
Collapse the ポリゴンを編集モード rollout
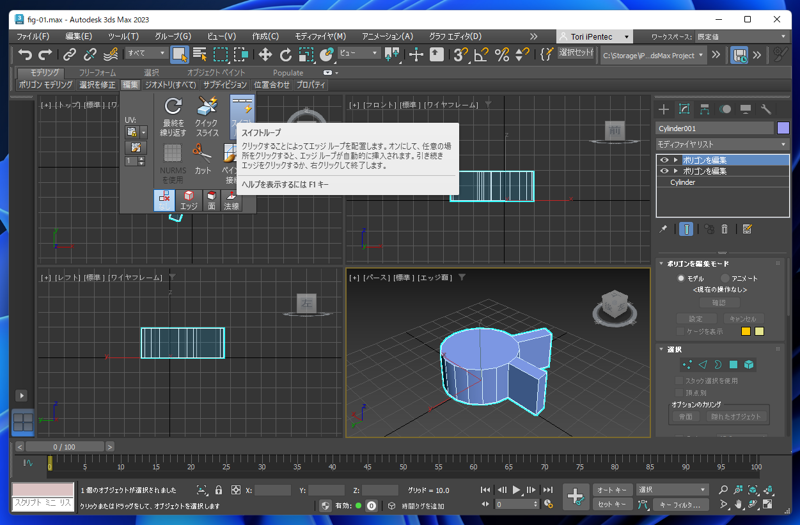(661, 264)
